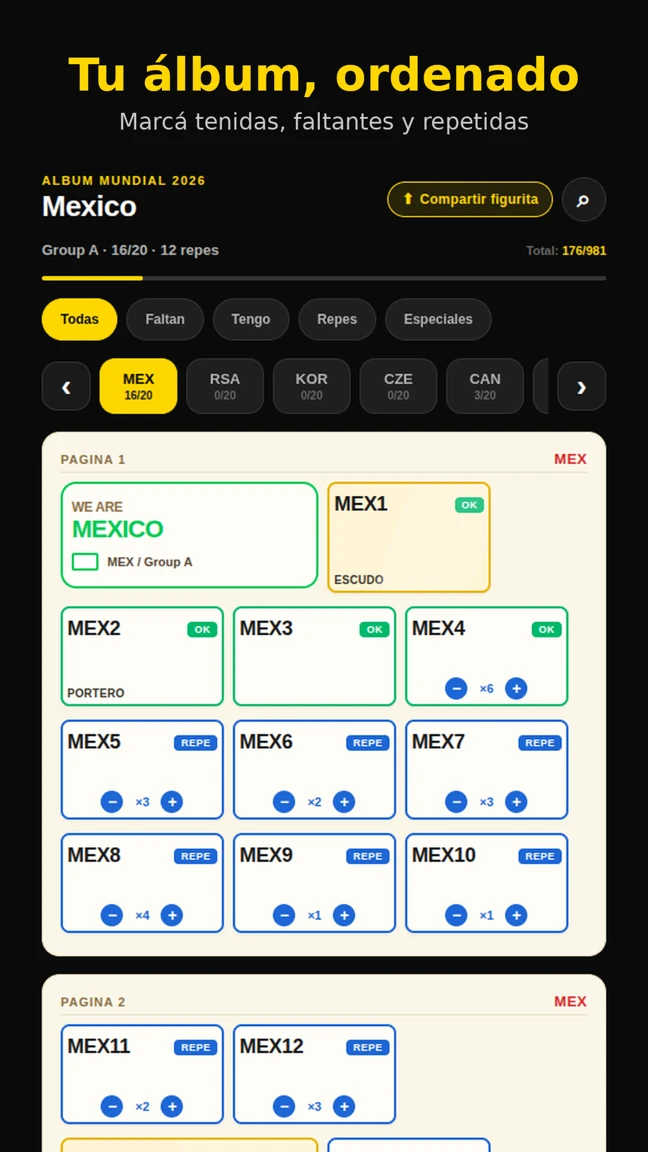Click the REPE badge on MEX6
The width and height of the screenshot is (648, 1152).
pos(367,743)
